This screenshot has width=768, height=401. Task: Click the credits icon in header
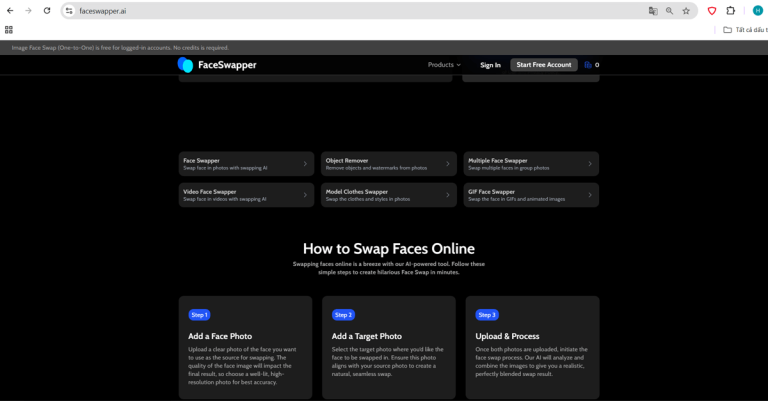[588, 65]
